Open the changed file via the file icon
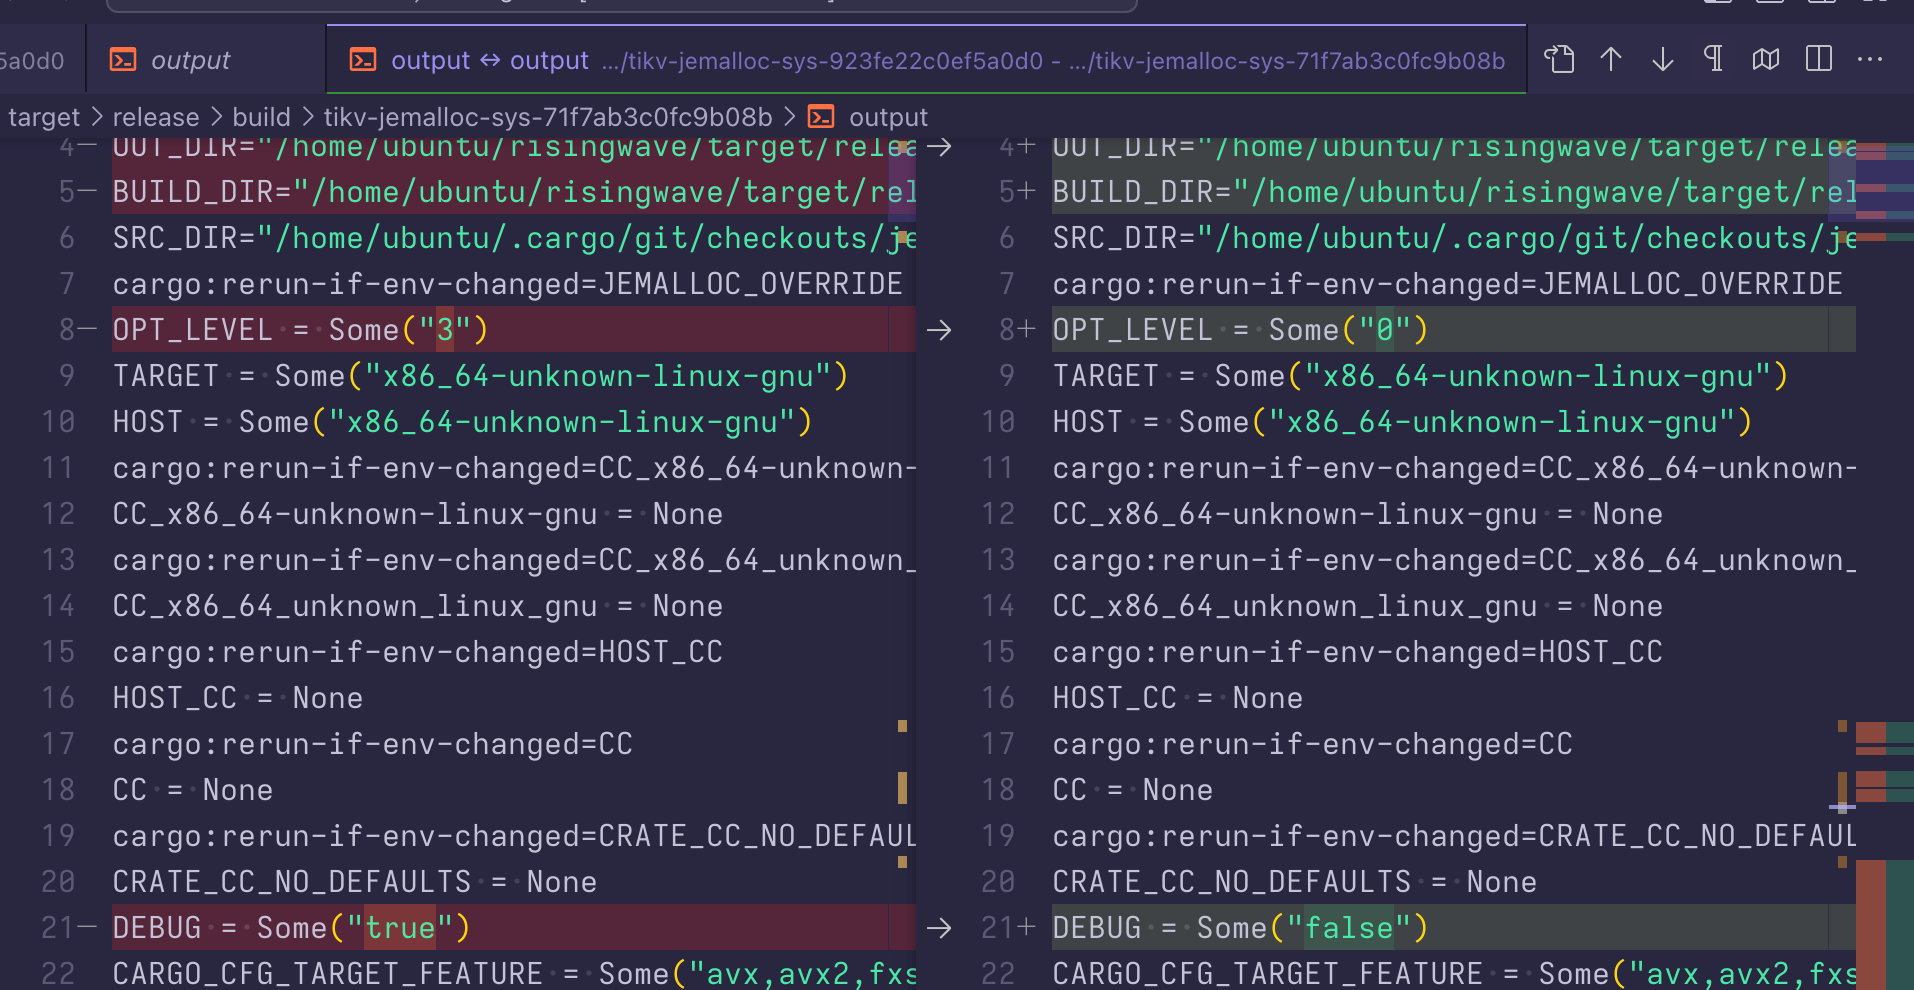This screenshot has height=990, width=1914. (x=1559, y=60)
